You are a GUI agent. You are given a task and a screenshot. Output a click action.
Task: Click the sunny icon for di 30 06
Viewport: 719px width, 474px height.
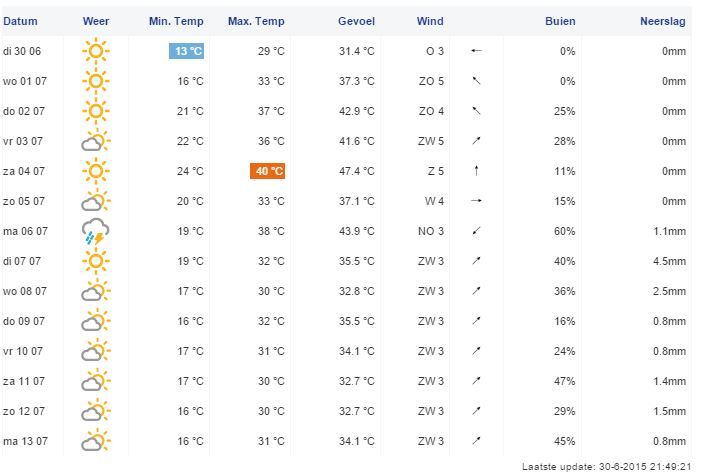pos(96,50)
